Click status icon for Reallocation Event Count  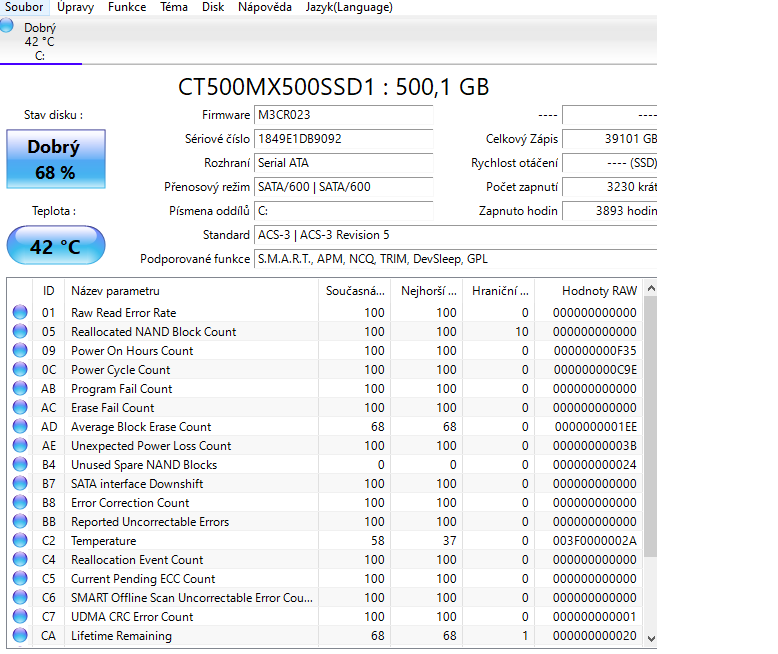(x=20, y=559)
